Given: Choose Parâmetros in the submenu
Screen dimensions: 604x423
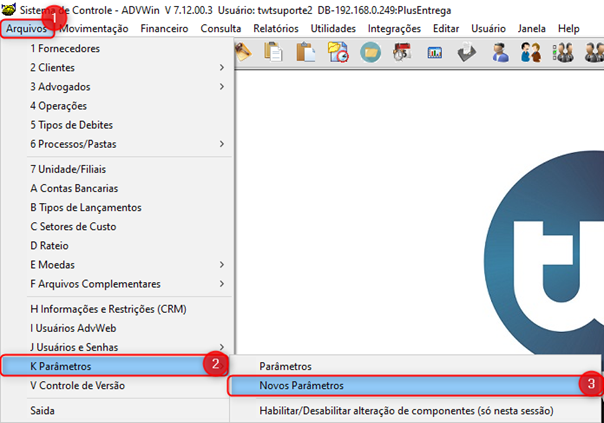Looking at the screenshot, I should coord(415,366).
